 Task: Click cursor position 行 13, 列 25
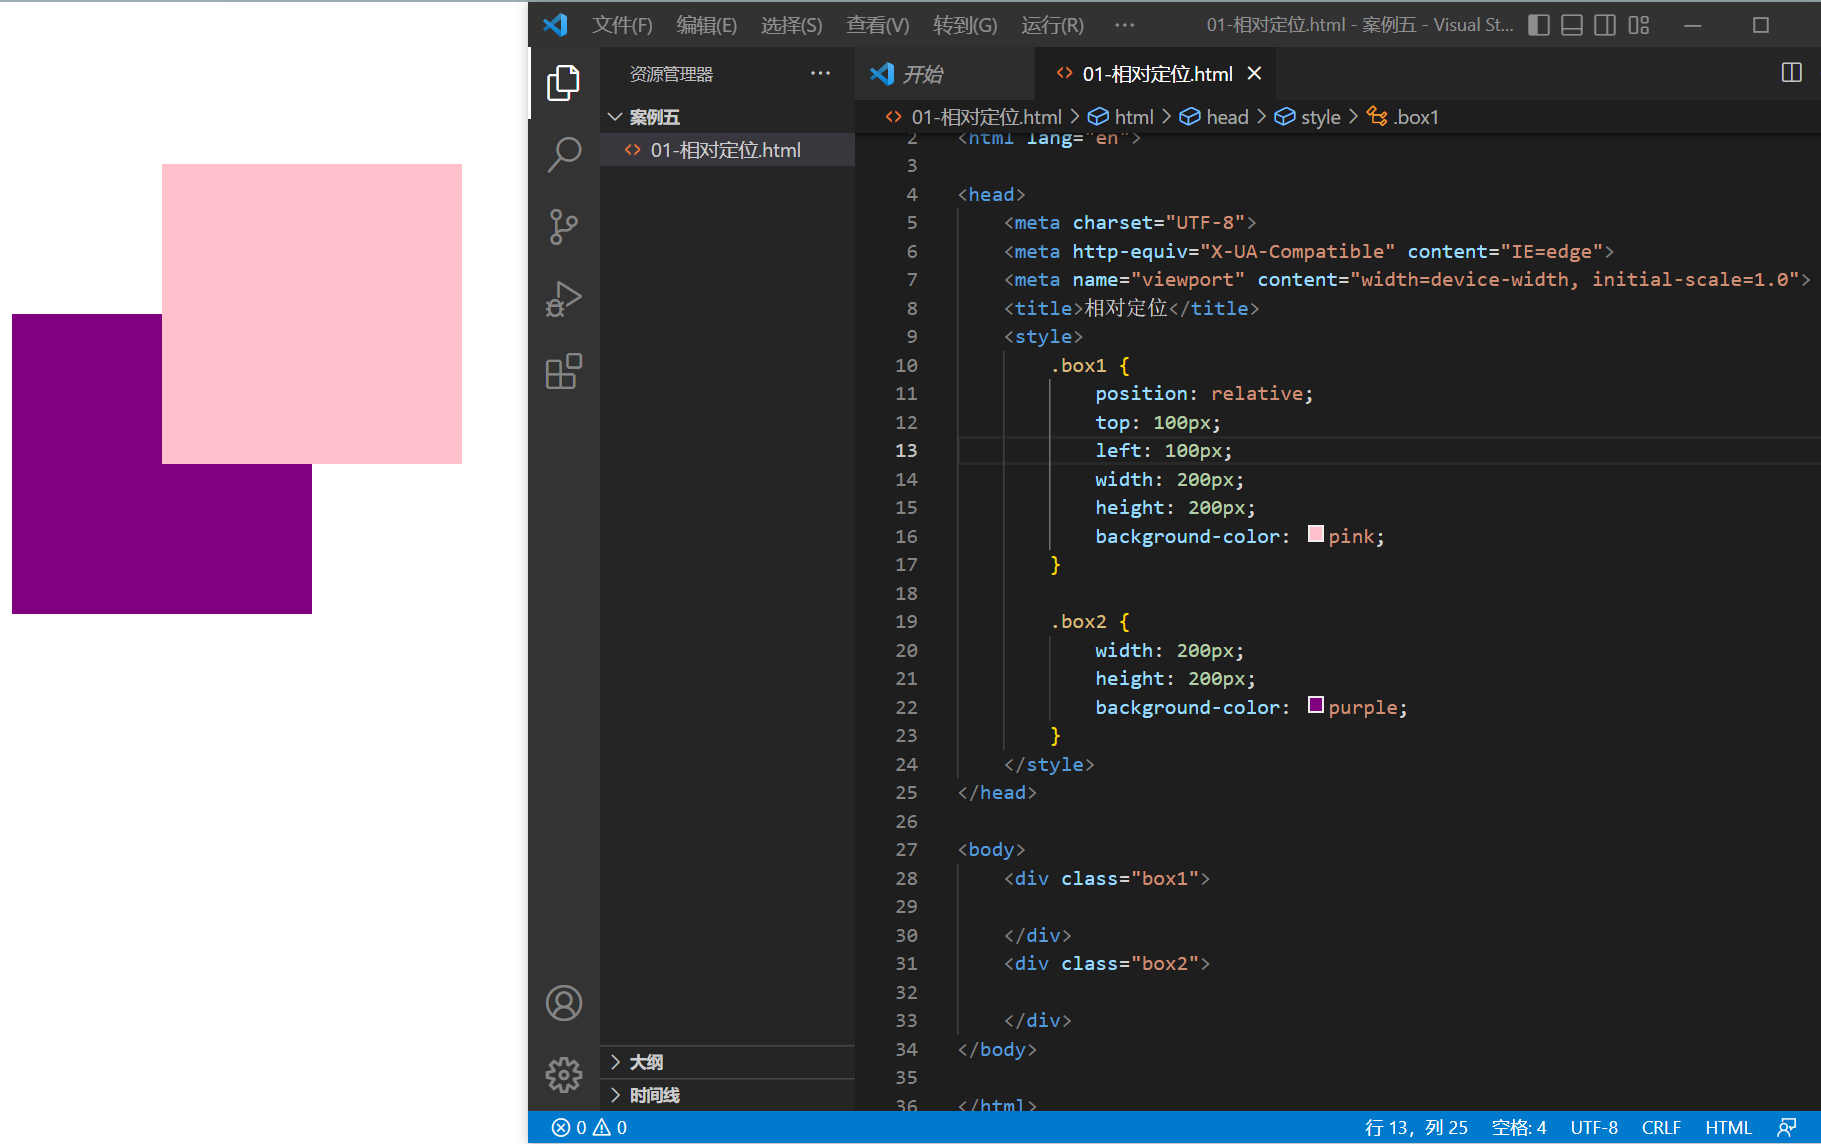pyautogui.click(x=1416, y=1128)
